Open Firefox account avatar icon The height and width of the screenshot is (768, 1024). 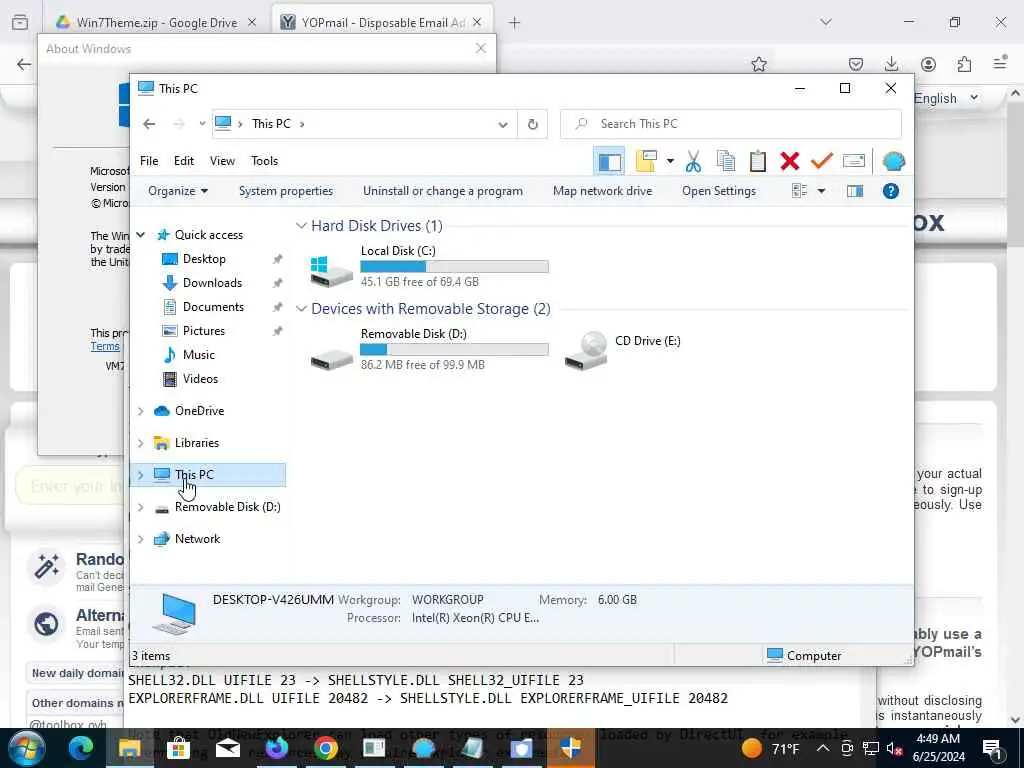pos(928,64)
